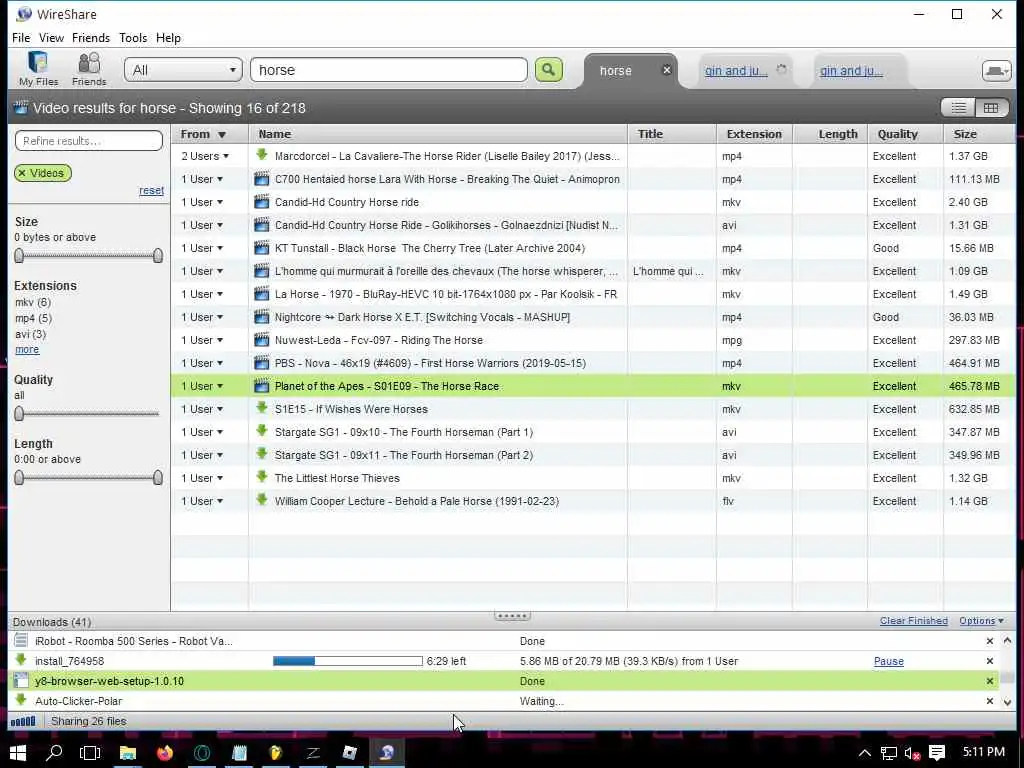Open the Friends panel
This screenshot has height=768, width=1024.
click(x=89, y=69)
